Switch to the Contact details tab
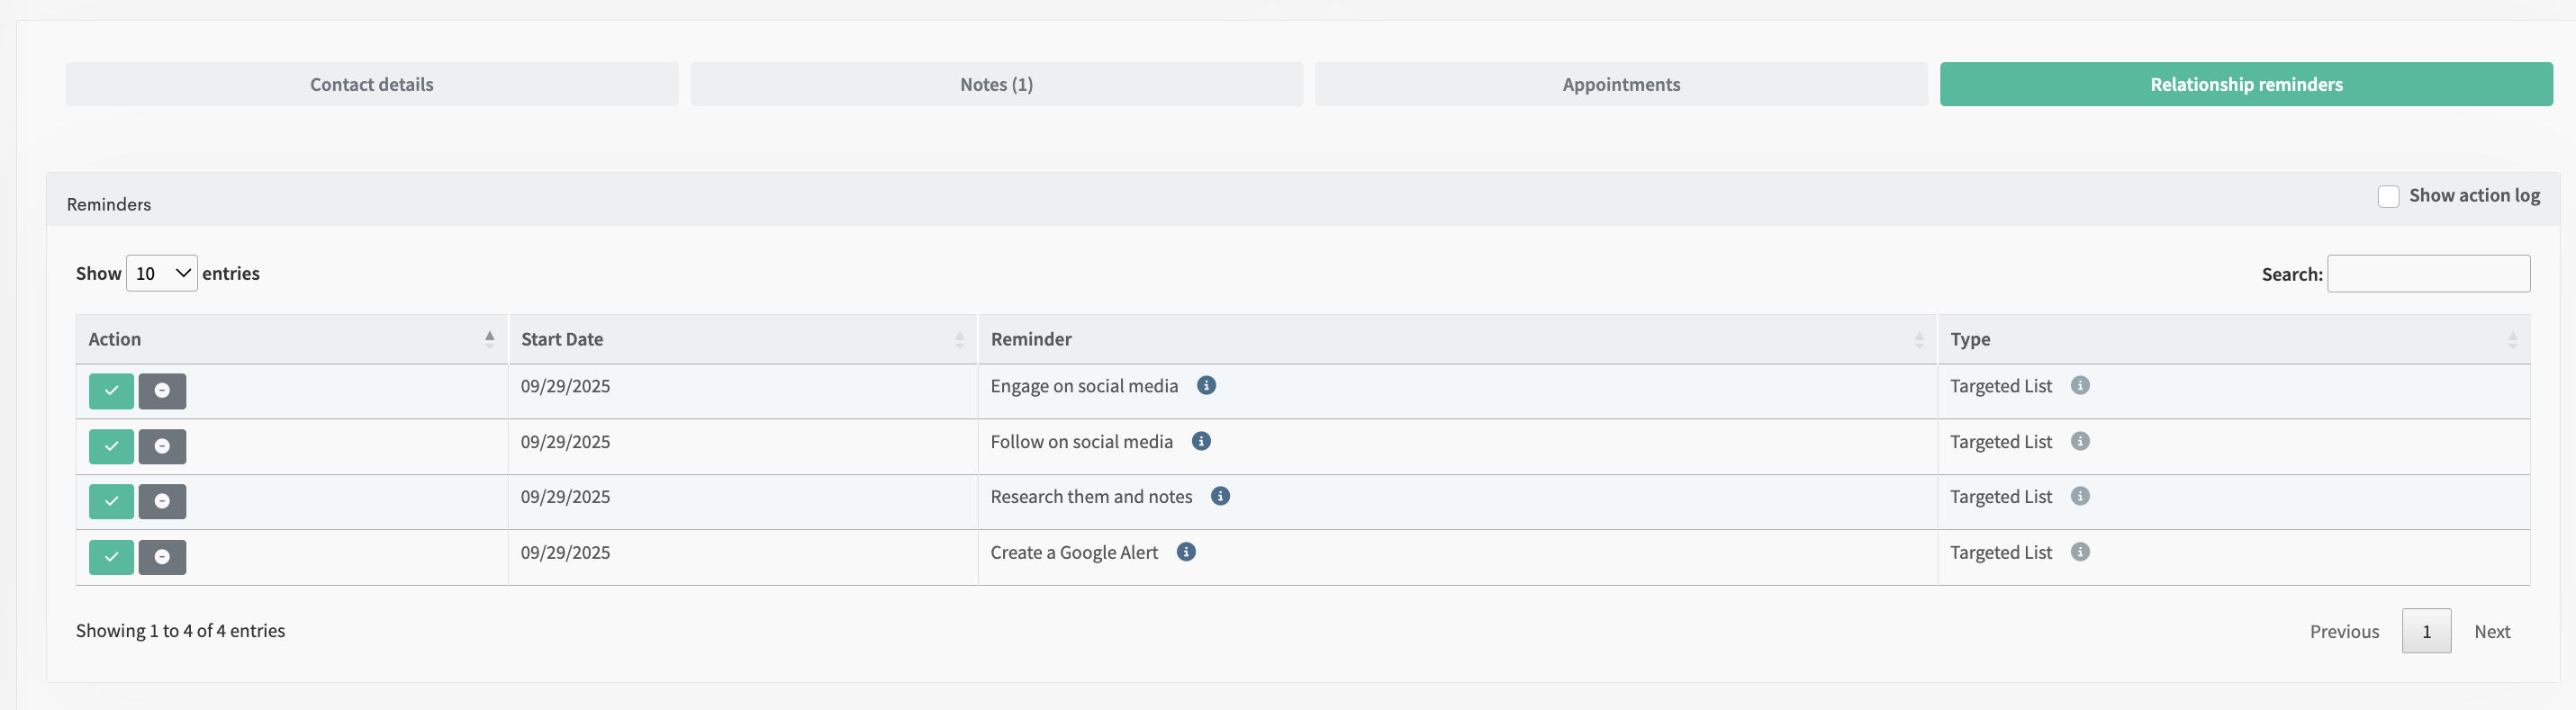 [372, 84]
